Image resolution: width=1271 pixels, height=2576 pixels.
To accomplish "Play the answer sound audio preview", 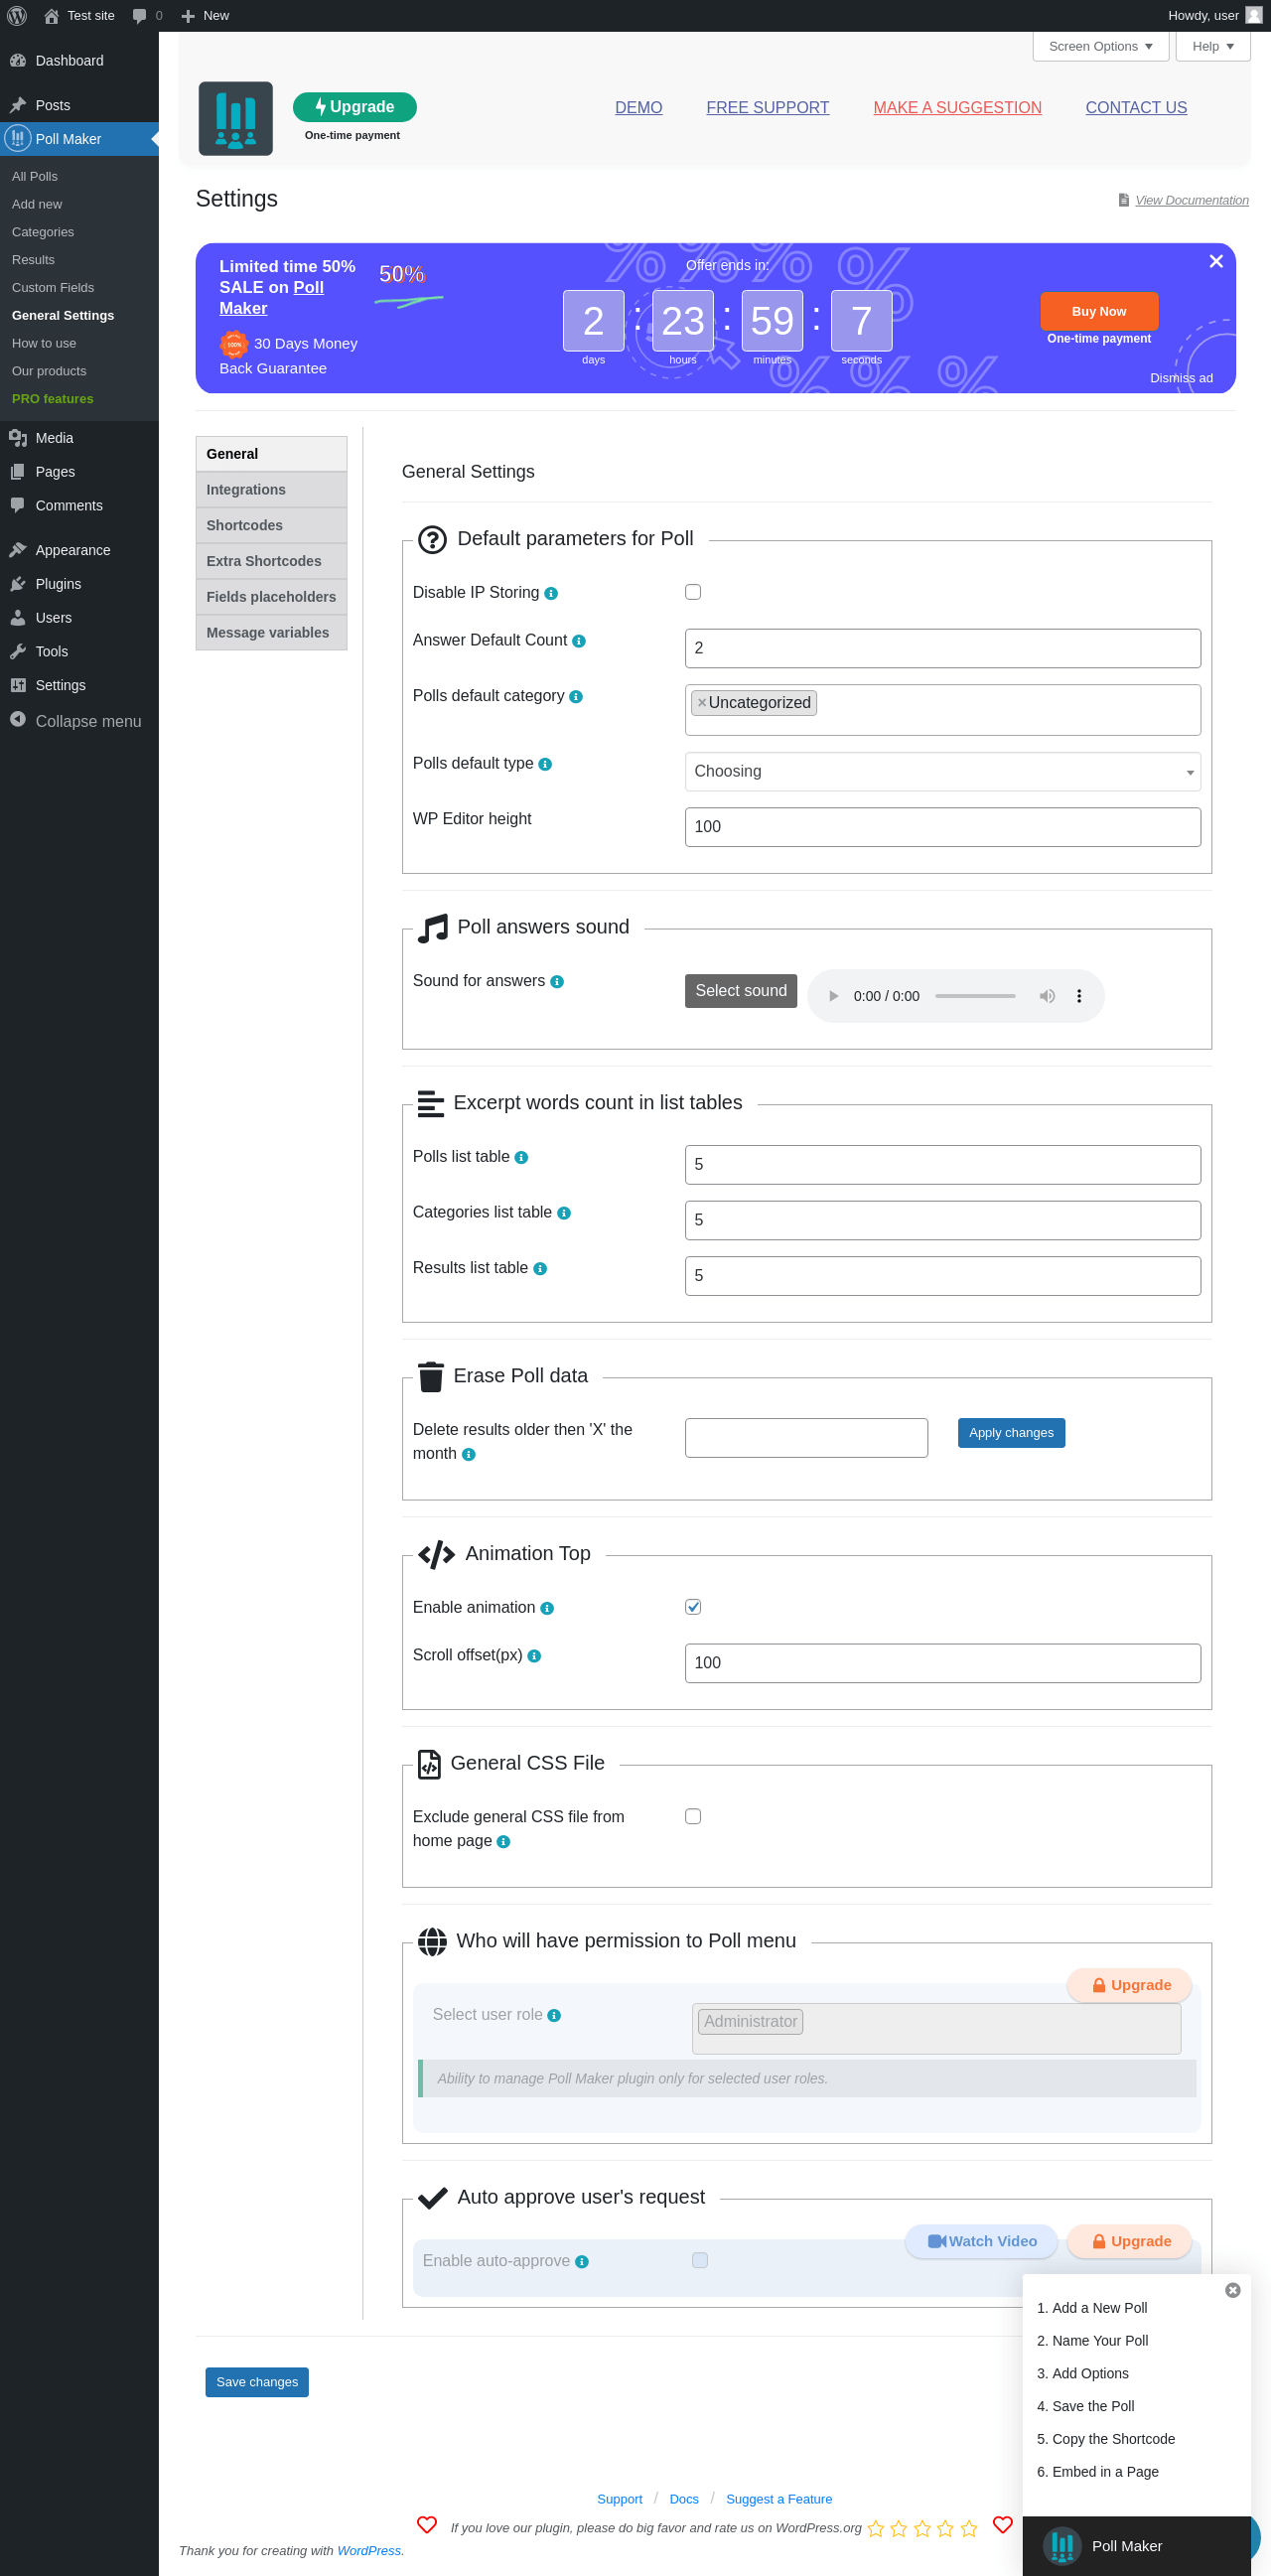I will click(833, 996).
